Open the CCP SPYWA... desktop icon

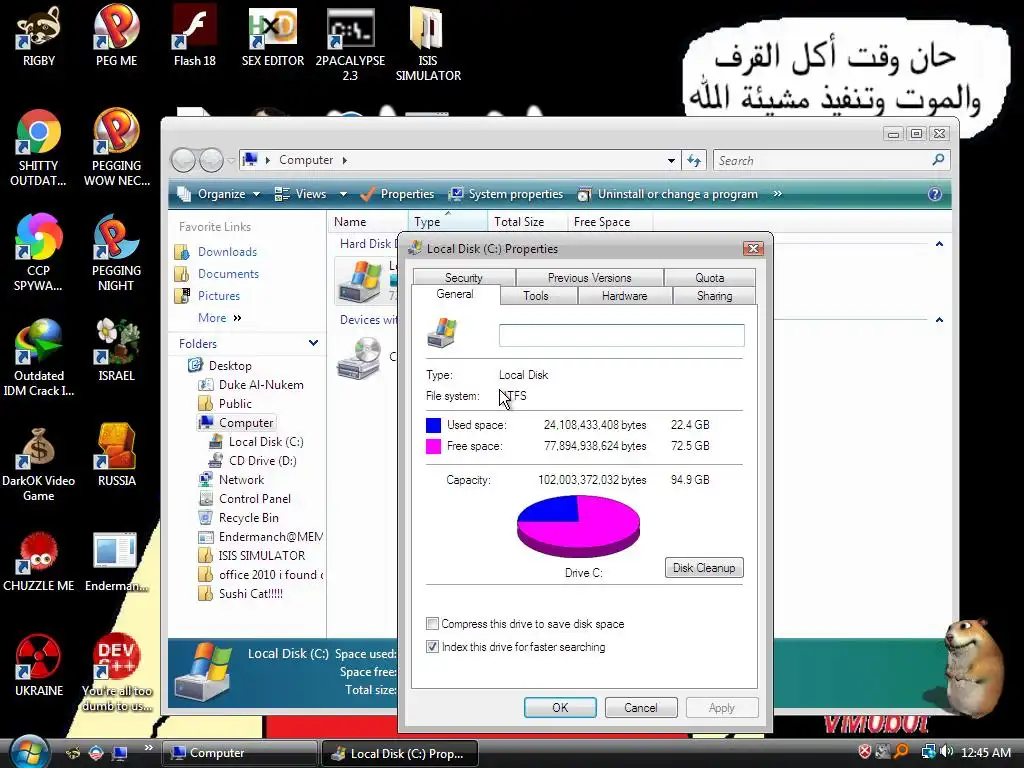coord(39,251)
